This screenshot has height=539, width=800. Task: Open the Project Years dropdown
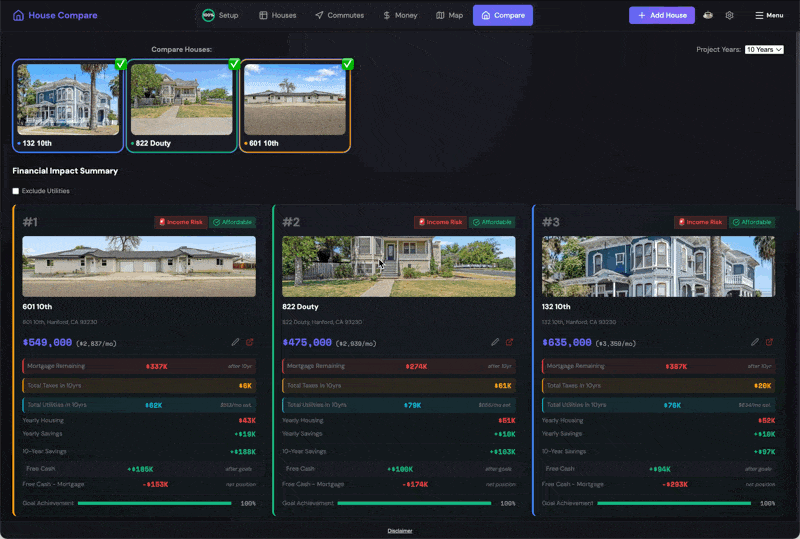coord(763,49)
